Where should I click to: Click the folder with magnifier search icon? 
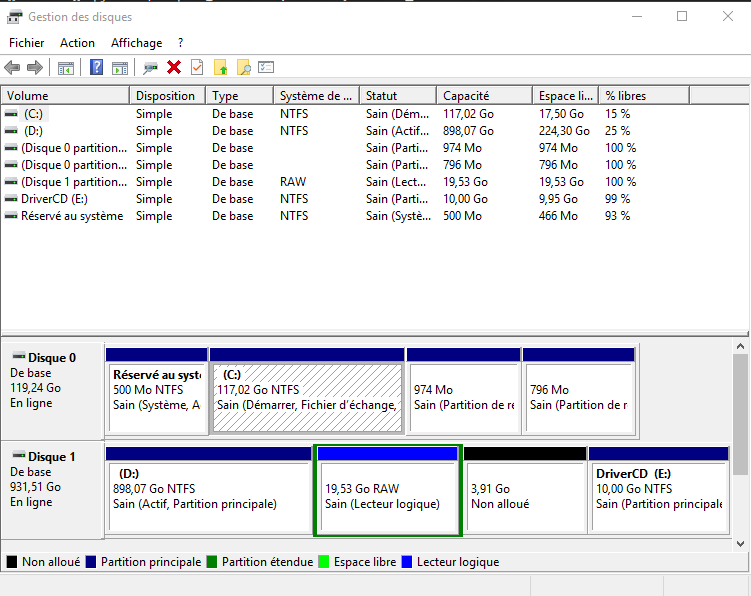pos(243,68)
